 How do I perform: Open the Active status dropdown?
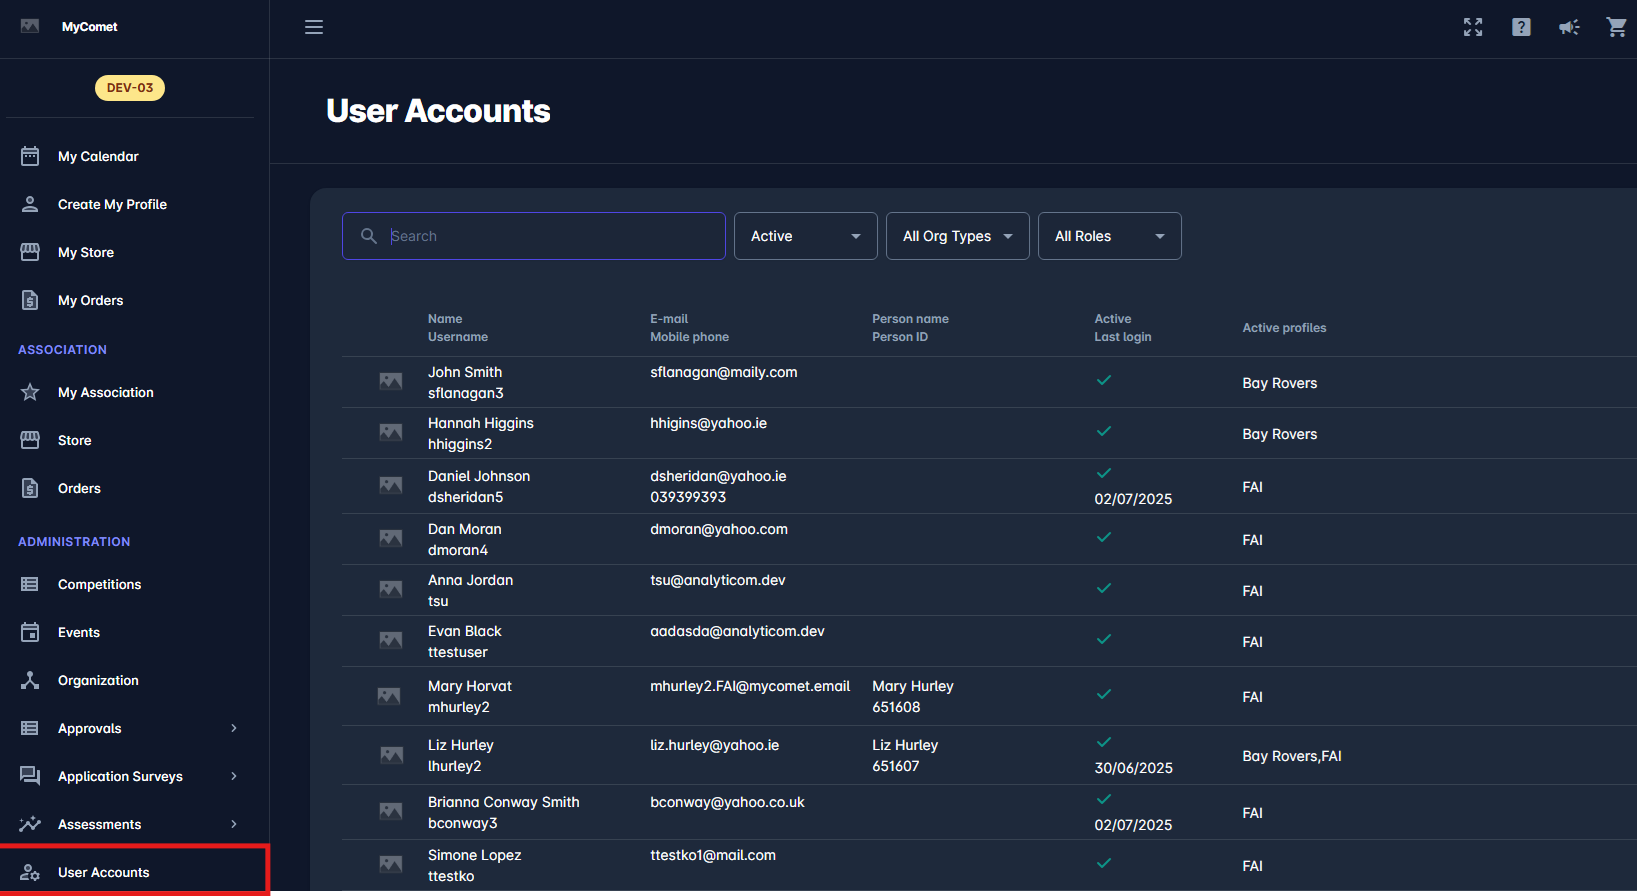coord(805,236)
